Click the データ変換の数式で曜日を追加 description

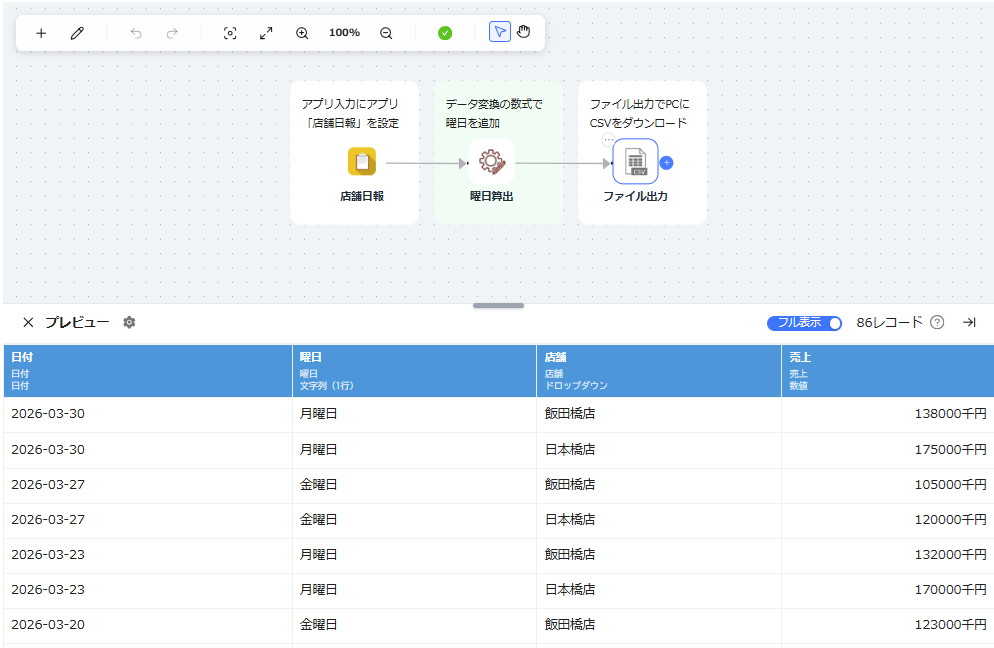click(x=494, y=113)
